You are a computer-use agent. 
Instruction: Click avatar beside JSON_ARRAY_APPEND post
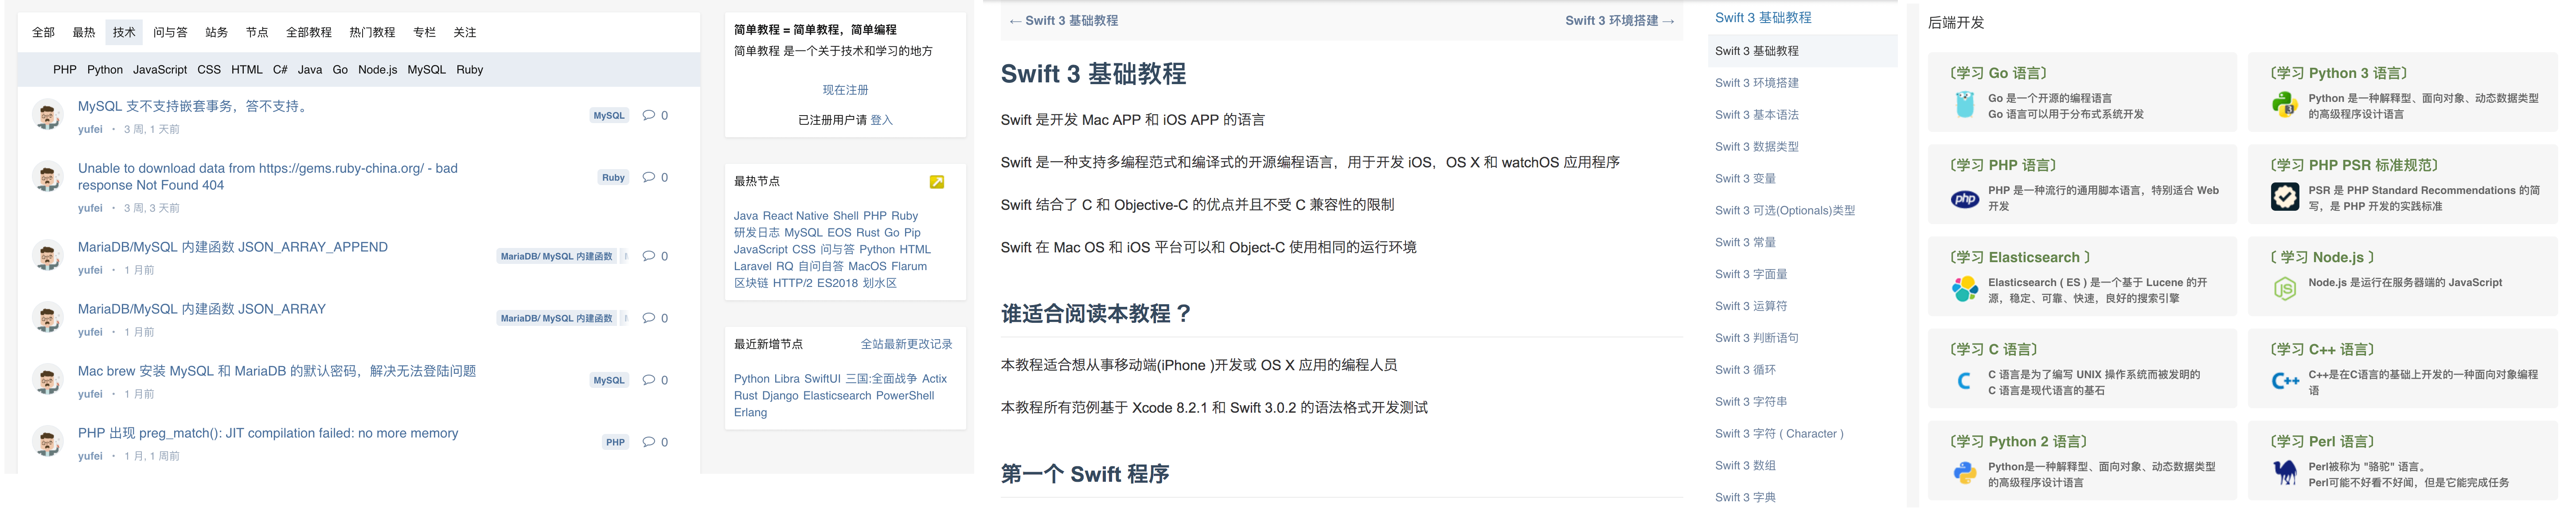pos(47,255)
